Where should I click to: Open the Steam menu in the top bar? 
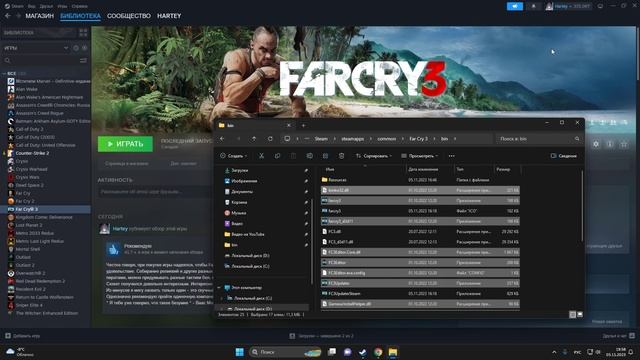coord(14,6)
